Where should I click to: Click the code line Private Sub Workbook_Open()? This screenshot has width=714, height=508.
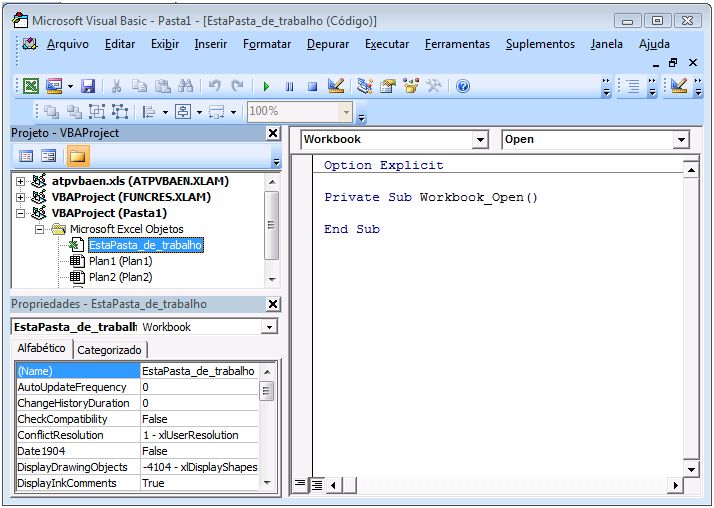[431, 198]
